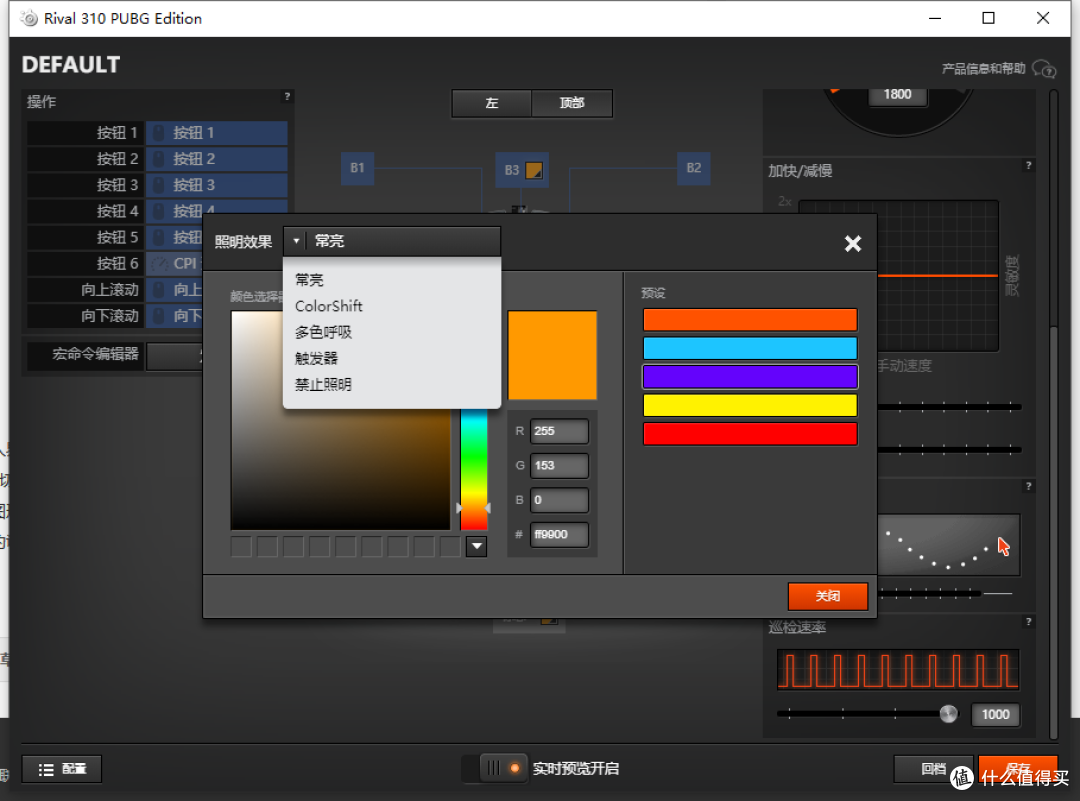Viewport: 1080px width, 801px height.
Task: Click the G value field showing 153
Action: pyautogui.click(x=559, y=466)
